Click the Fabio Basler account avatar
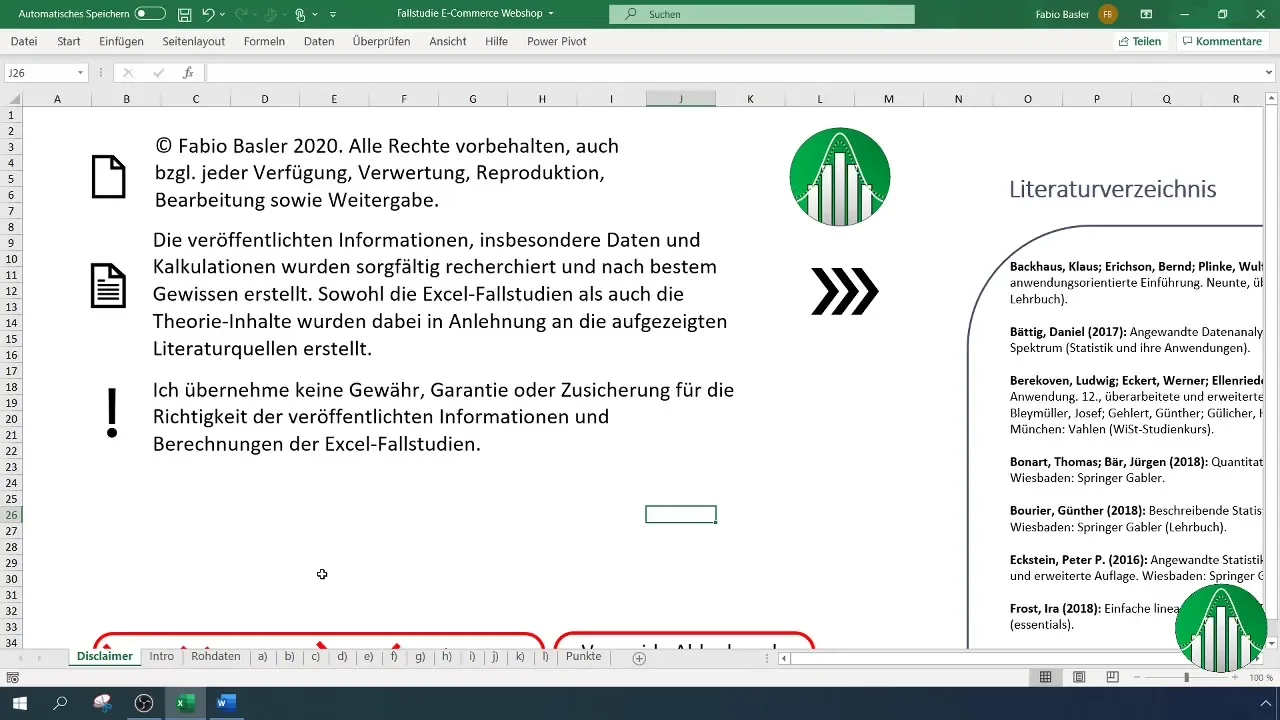 click(x=1108, y=14)
